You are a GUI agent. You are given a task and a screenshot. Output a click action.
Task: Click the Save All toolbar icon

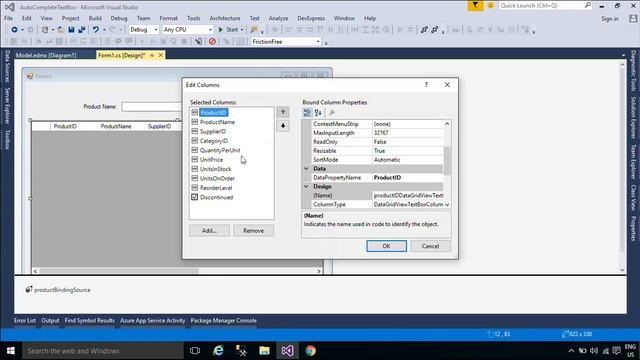[82, 30]
